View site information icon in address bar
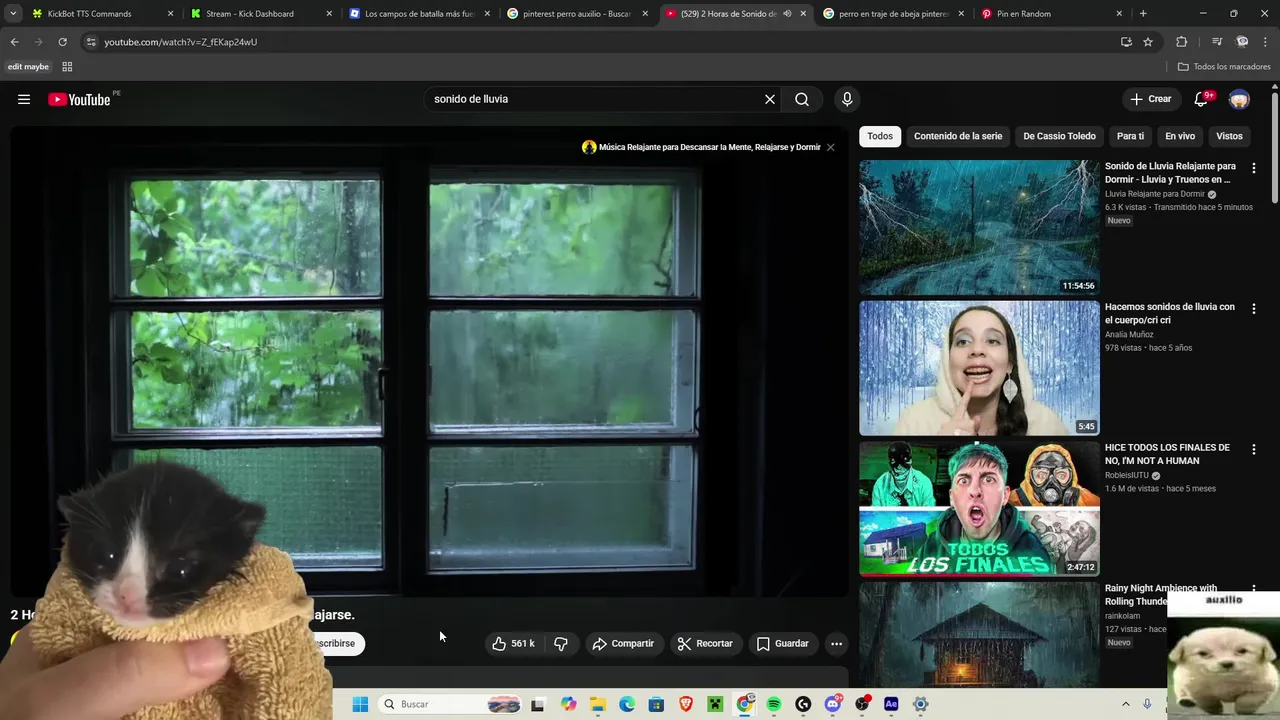 (x=91, y=42)
